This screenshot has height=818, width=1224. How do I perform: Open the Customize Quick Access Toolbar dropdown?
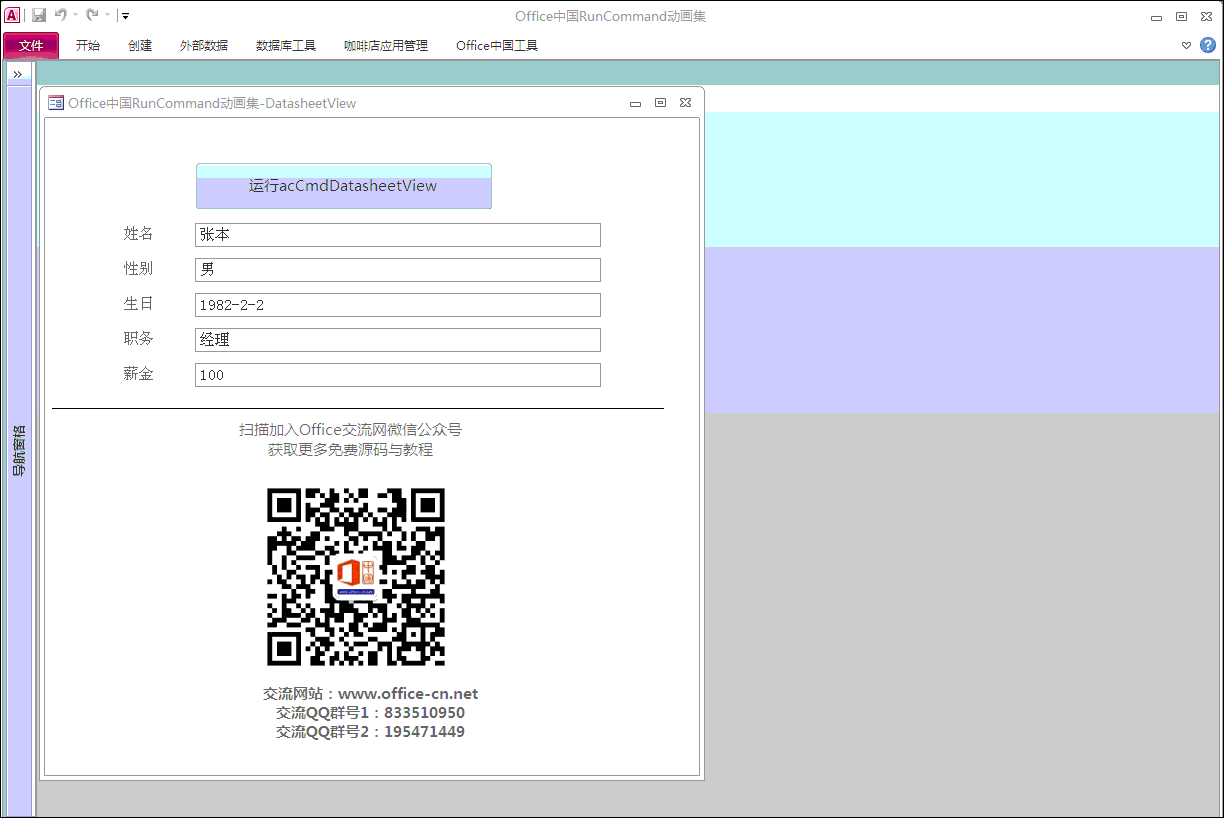click(125, 16)
